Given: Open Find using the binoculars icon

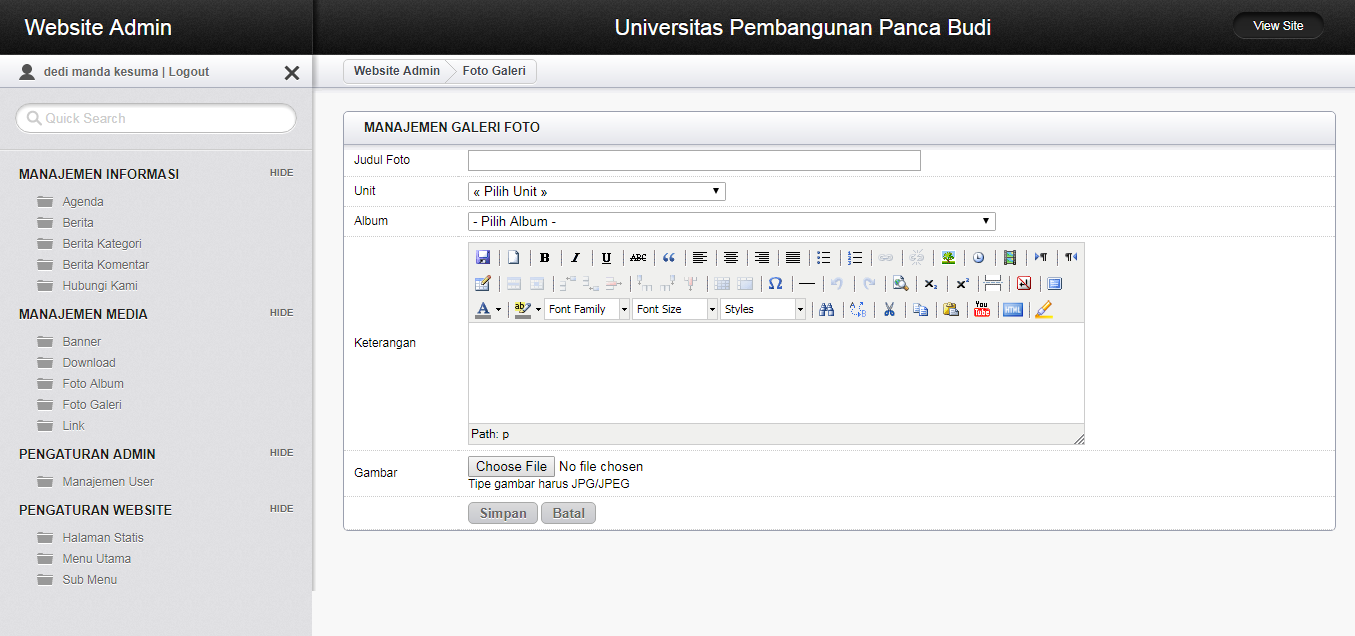Looking at the screenshot, I should (826, 309).
